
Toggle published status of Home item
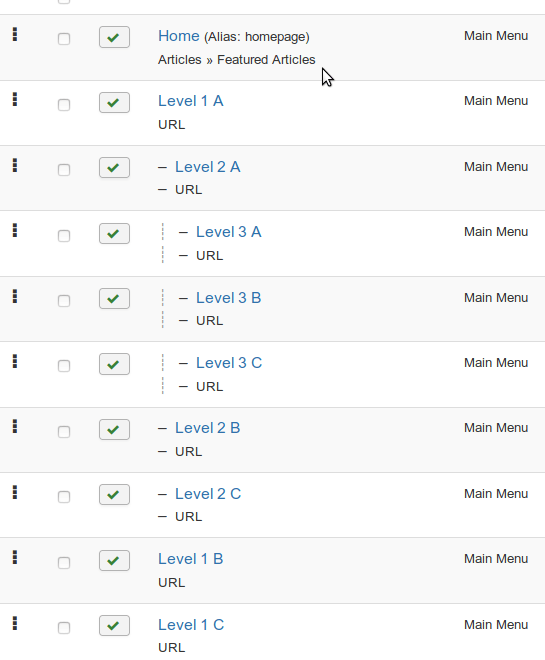(114, 37)
